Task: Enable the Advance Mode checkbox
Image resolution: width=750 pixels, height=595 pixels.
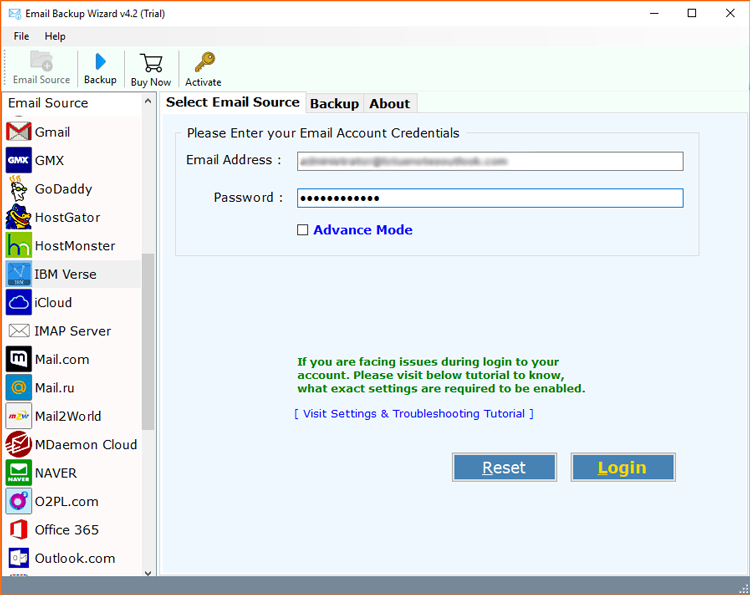Action: coord(302,230)
